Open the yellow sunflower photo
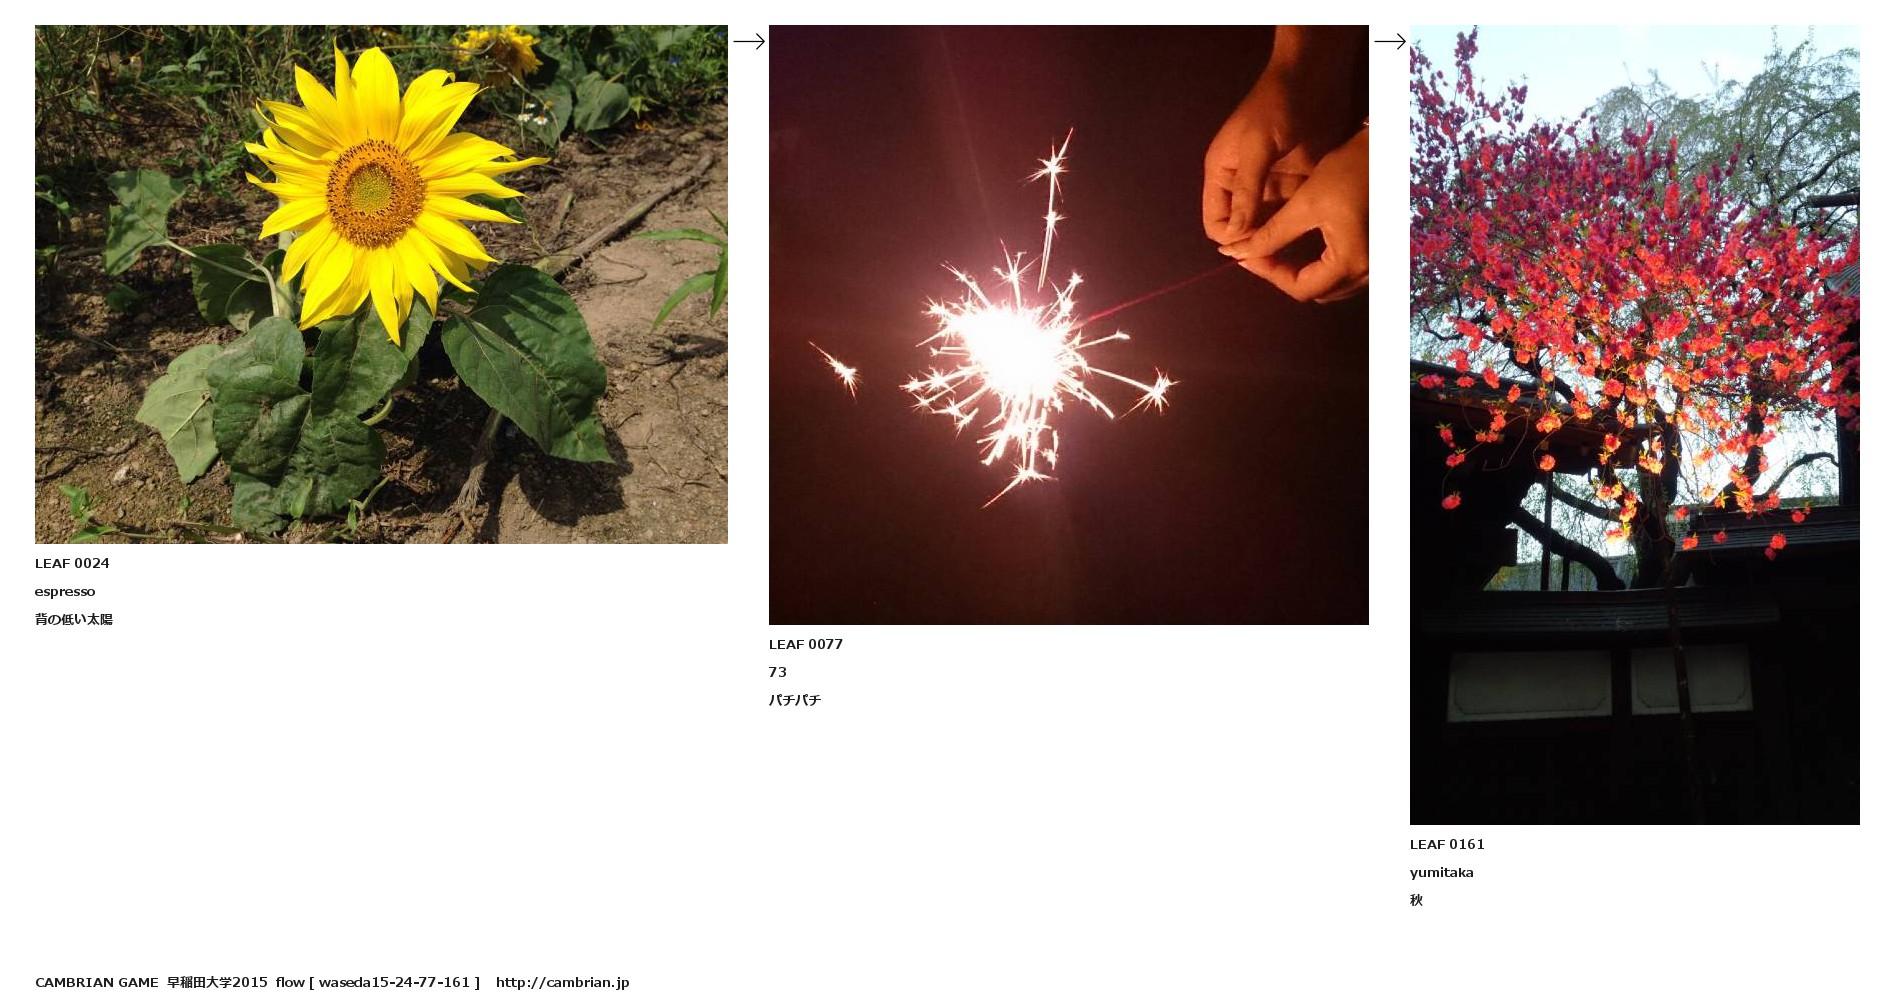The height and width of the screenshot is (1007, 1895). (x=381, y=284)
